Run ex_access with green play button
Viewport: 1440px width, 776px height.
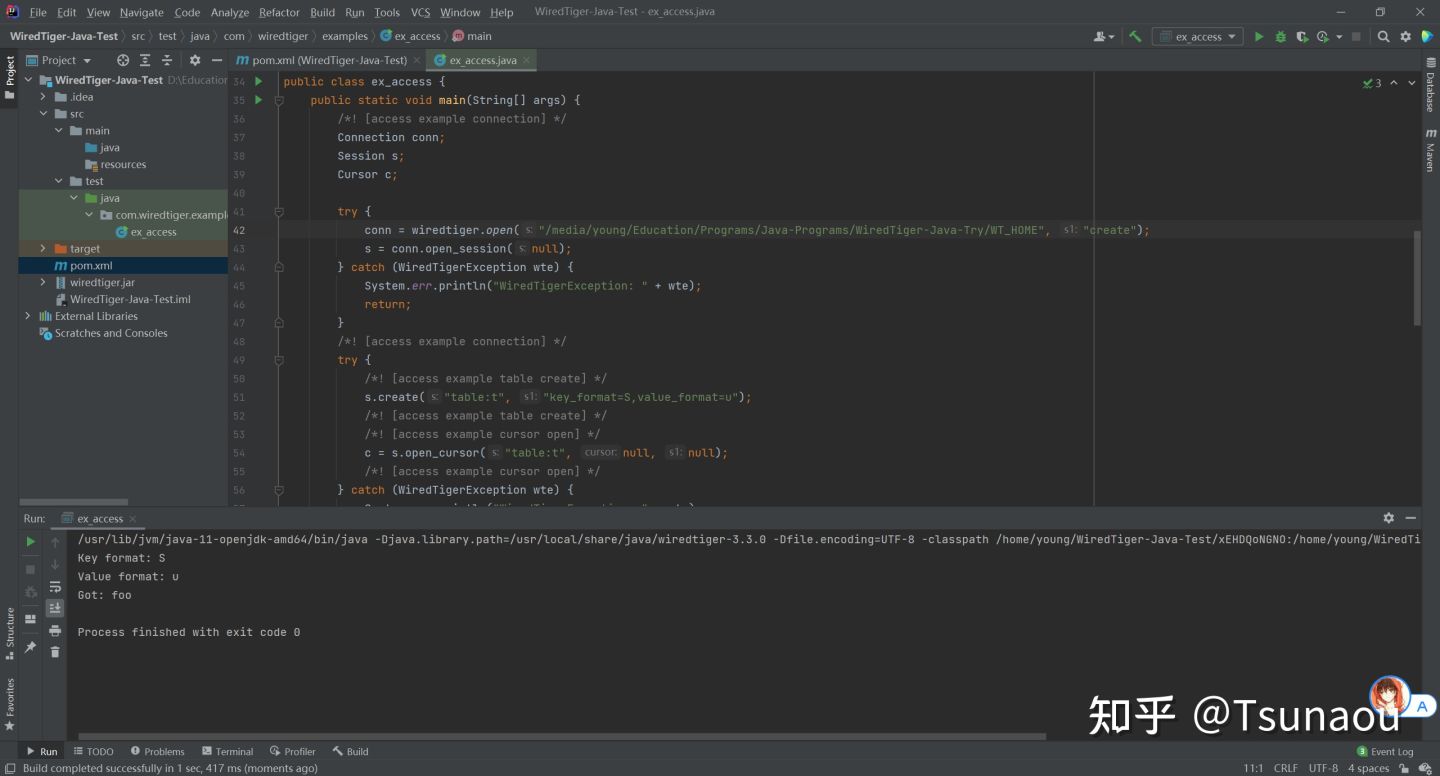tap(1259, 36)
